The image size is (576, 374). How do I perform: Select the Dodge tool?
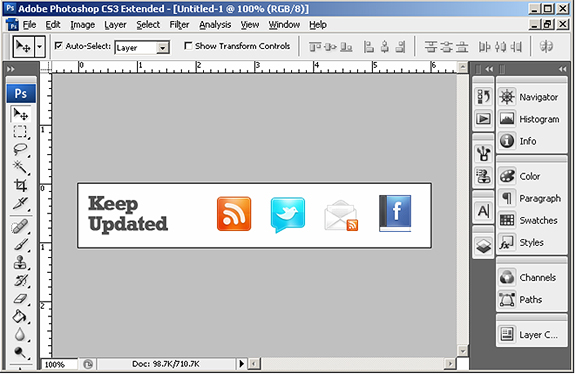coord(21,352)
